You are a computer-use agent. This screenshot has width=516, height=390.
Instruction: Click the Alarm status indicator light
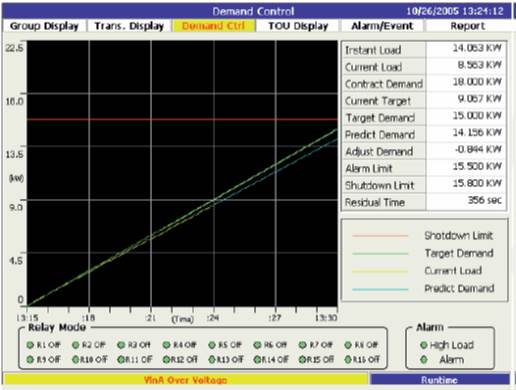coord(424,359)
